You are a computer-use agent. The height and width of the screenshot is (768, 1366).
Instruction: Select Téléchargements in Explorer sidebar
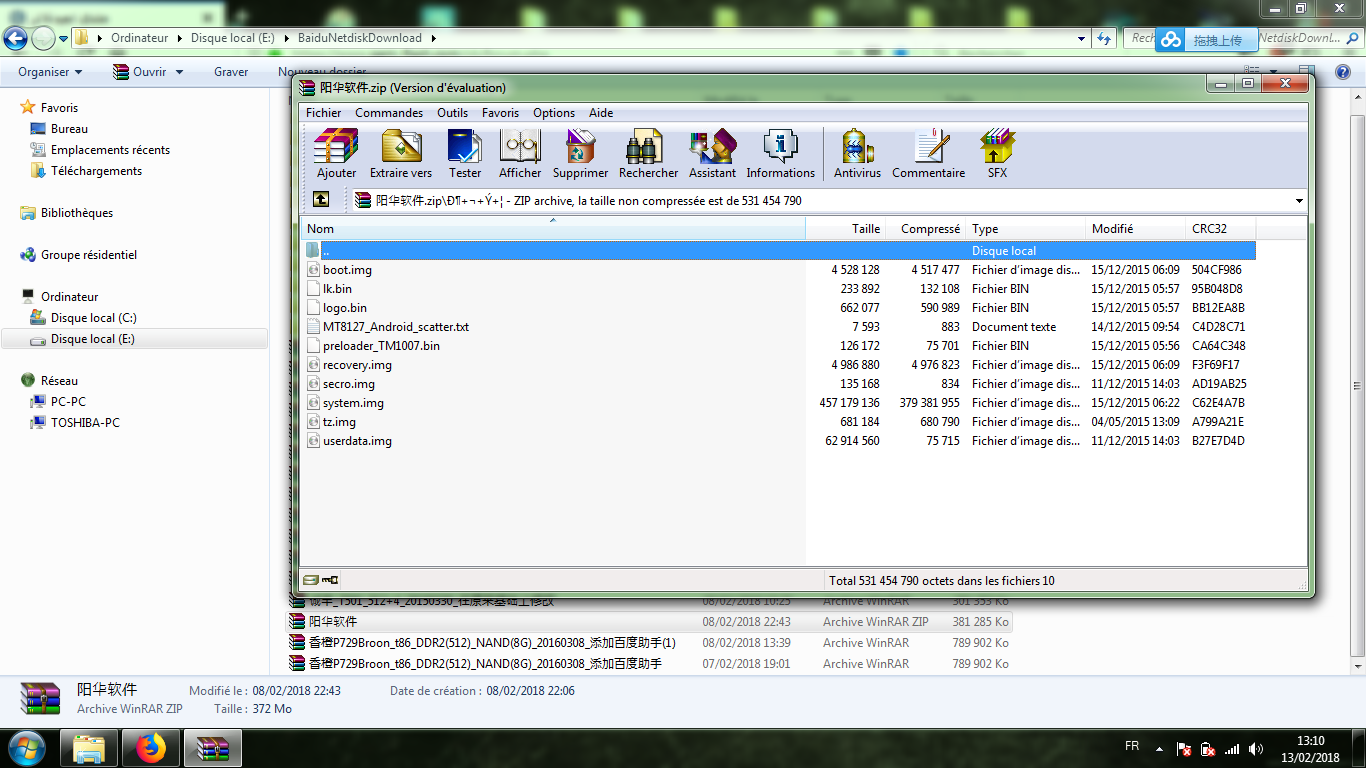pyautogui.click(x=96, y=171)
